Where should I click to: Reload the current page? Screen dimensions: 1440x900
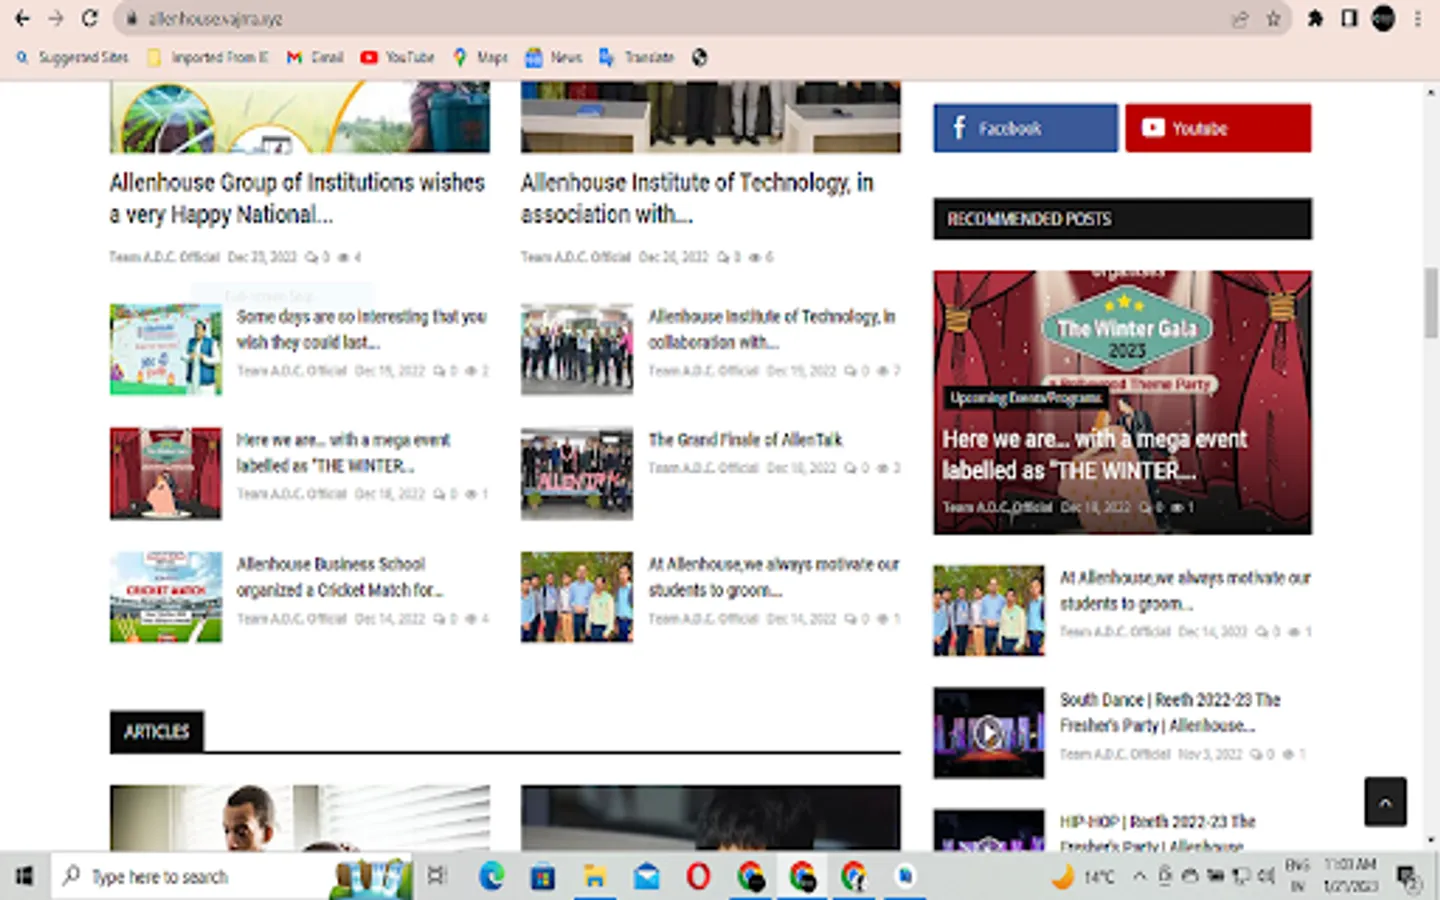[90, 18]
